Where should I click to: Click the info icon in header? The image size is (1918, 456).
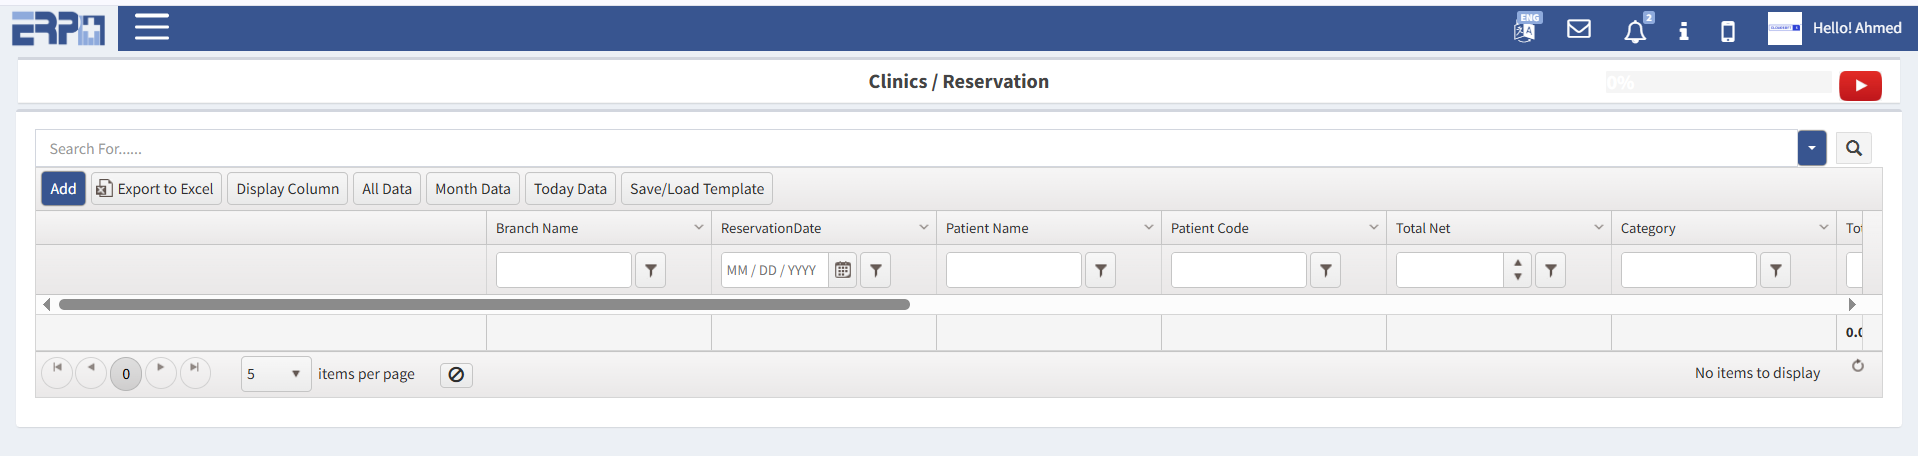click(x=1684, y=31)
